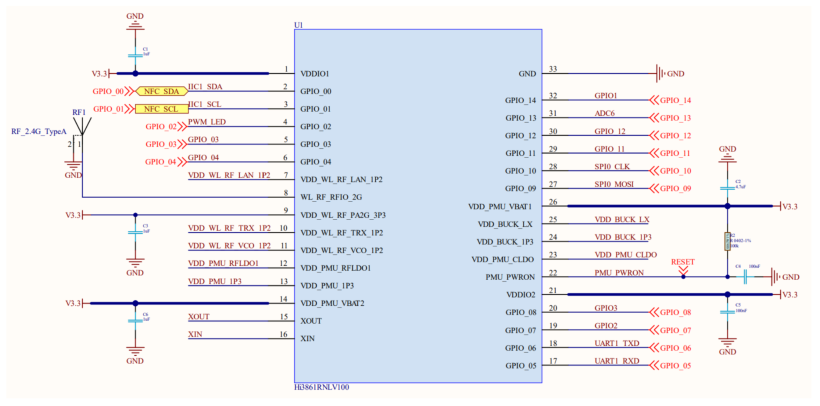Click capacitor C5 below the VDDIO2 line
The height and width of the screenshot is (406, 820).
(x=727, y=309)
